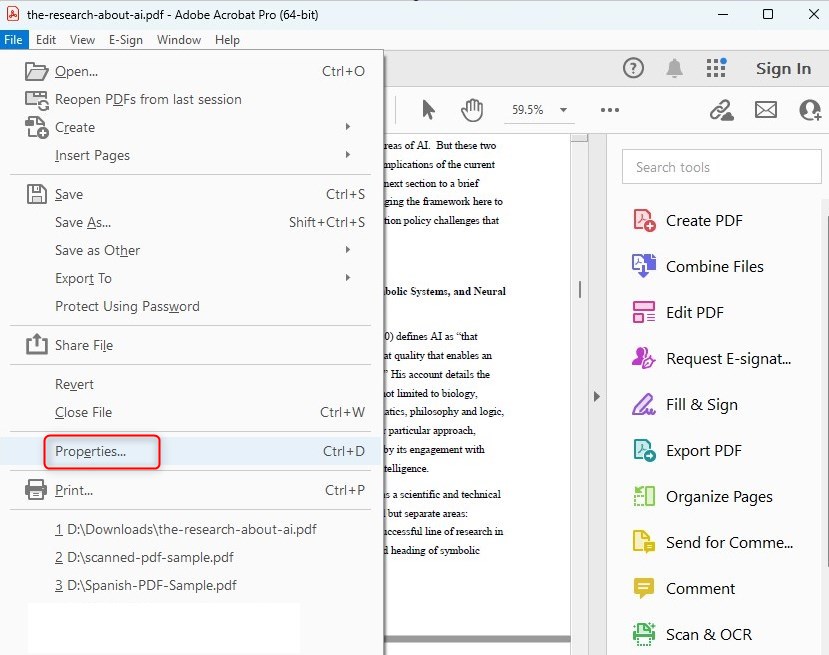Expand the Export To submenu
This screenshot has height=655, width=829.
click(x=83, y=278)
